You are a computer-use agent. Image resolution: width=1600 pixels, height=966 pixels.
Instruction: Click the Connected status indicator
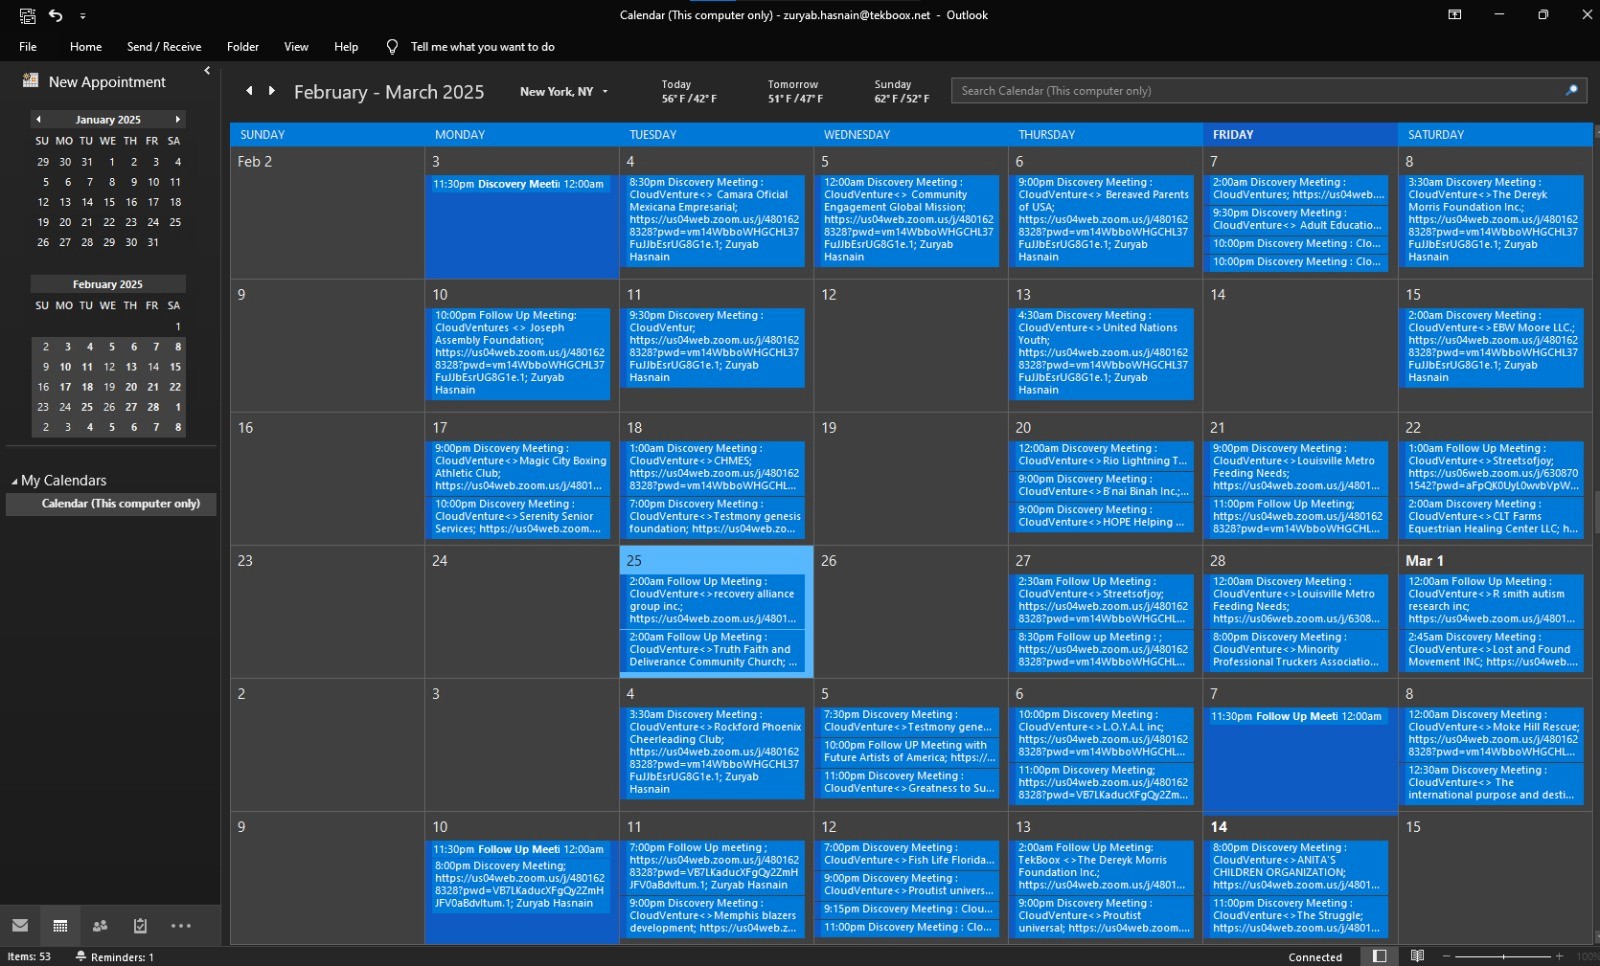[1315, 957]
